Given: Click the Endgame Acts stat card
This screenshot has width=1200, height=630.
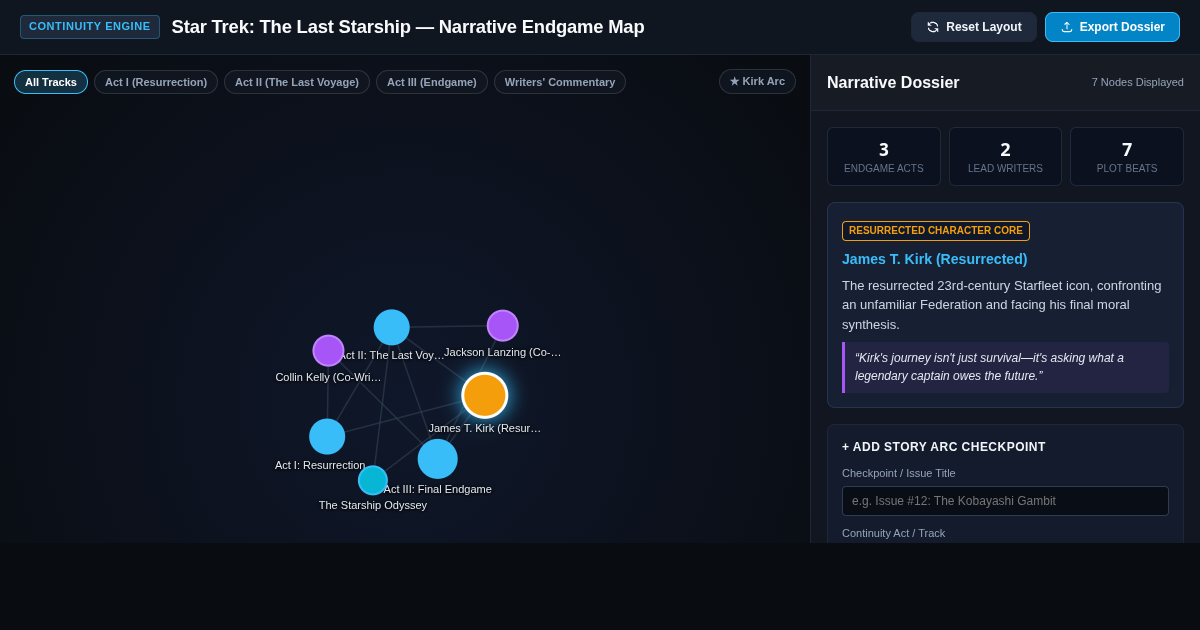Looking at the screenshot, I should coord(884,156).
